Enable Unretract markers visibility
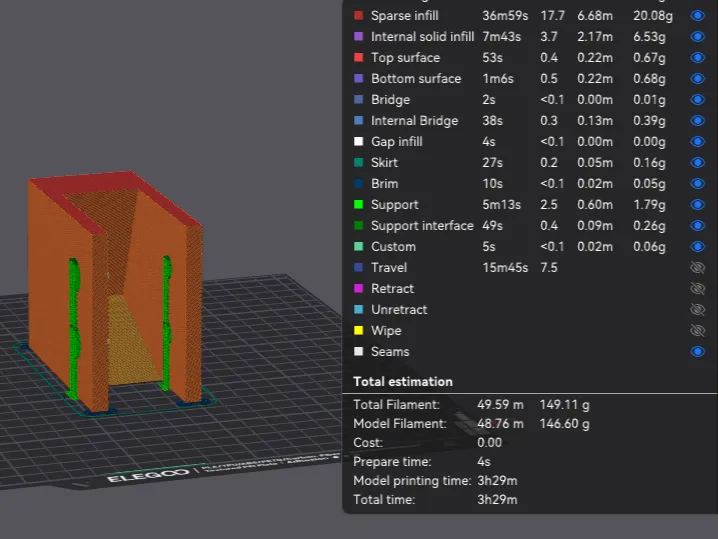 pyautogui.click(x=697, y=310)
